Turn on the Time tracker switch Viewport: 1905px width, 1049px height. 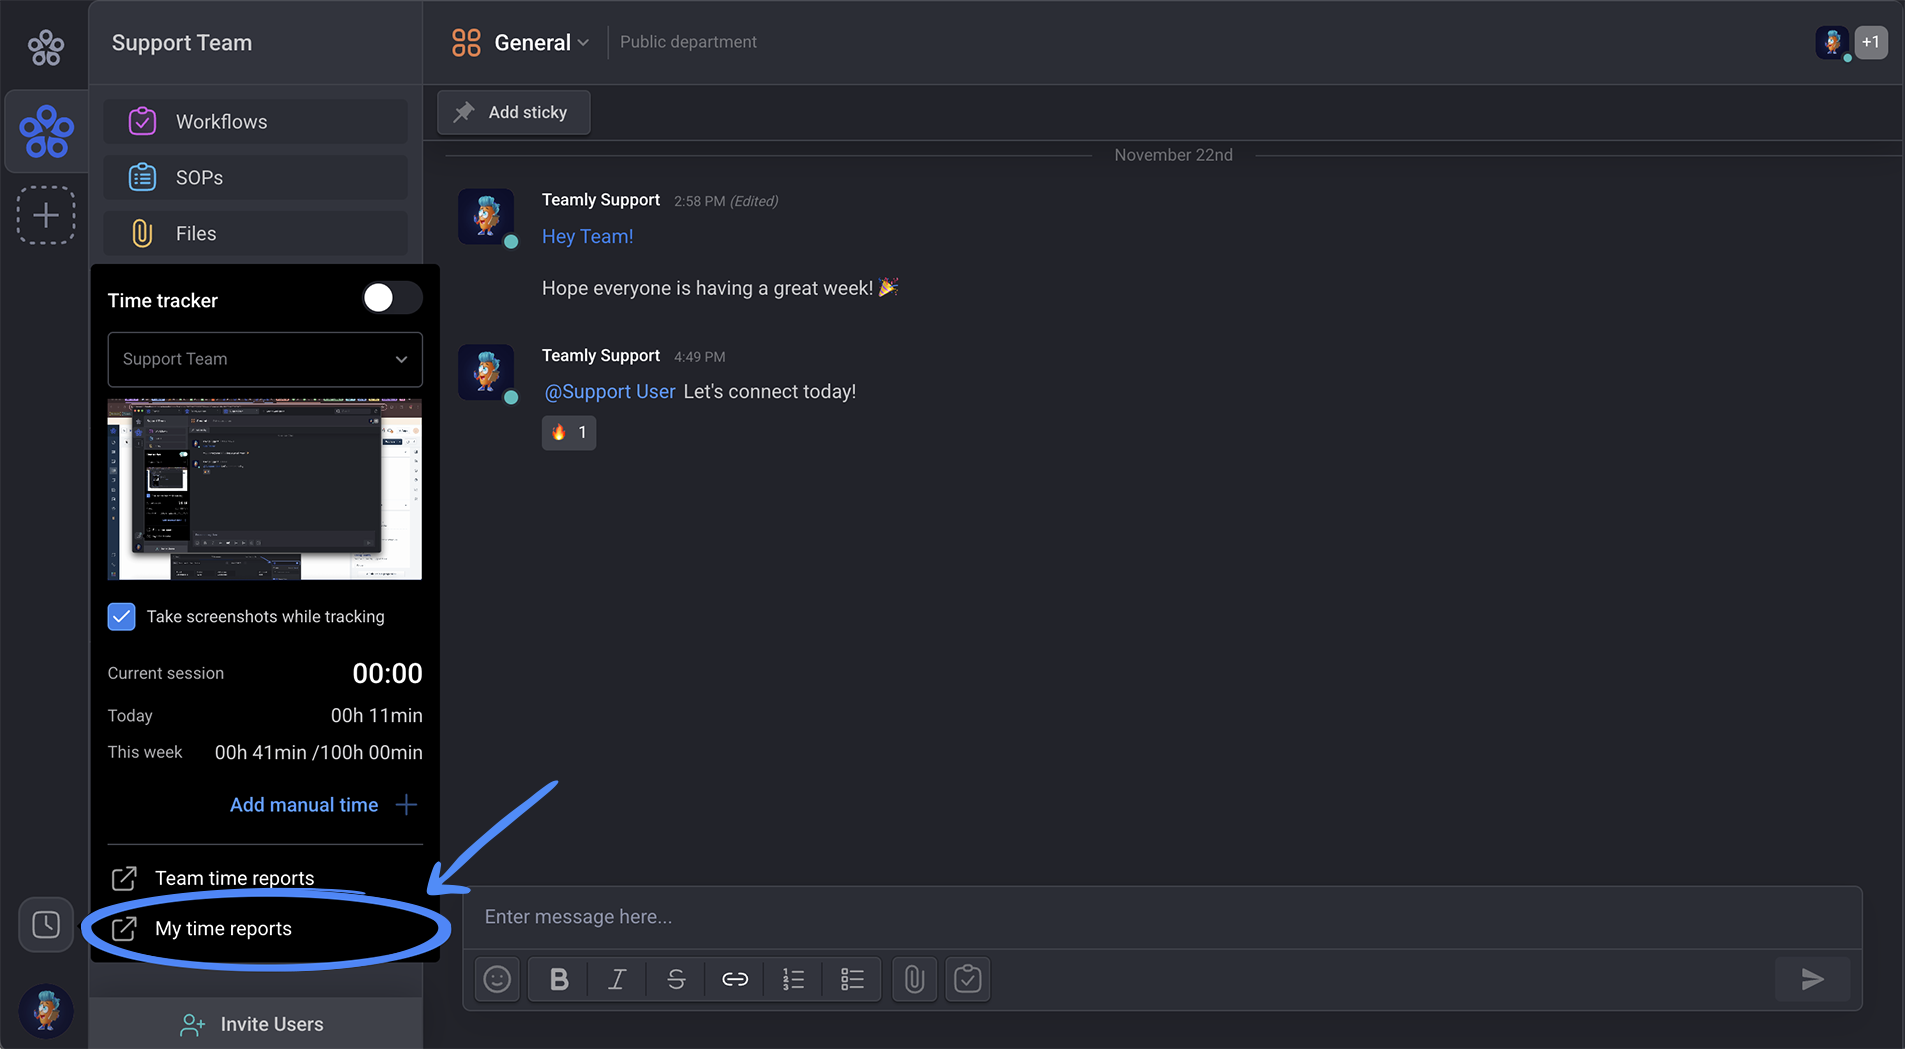pos(391,298)
